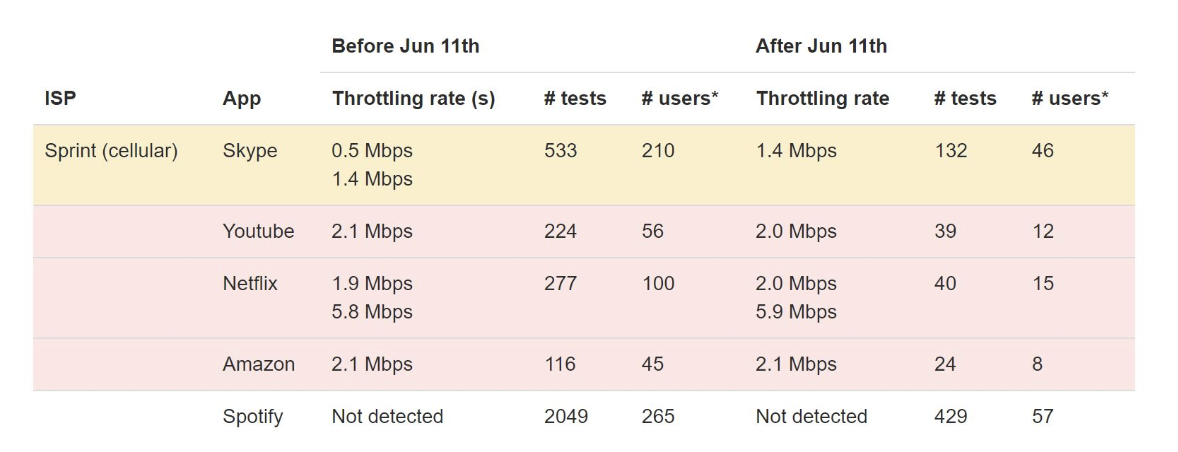Select the 277 tests value for Netflix
Image resolution: width=1178 pixels, height=452 pixels.
point(561,283)
